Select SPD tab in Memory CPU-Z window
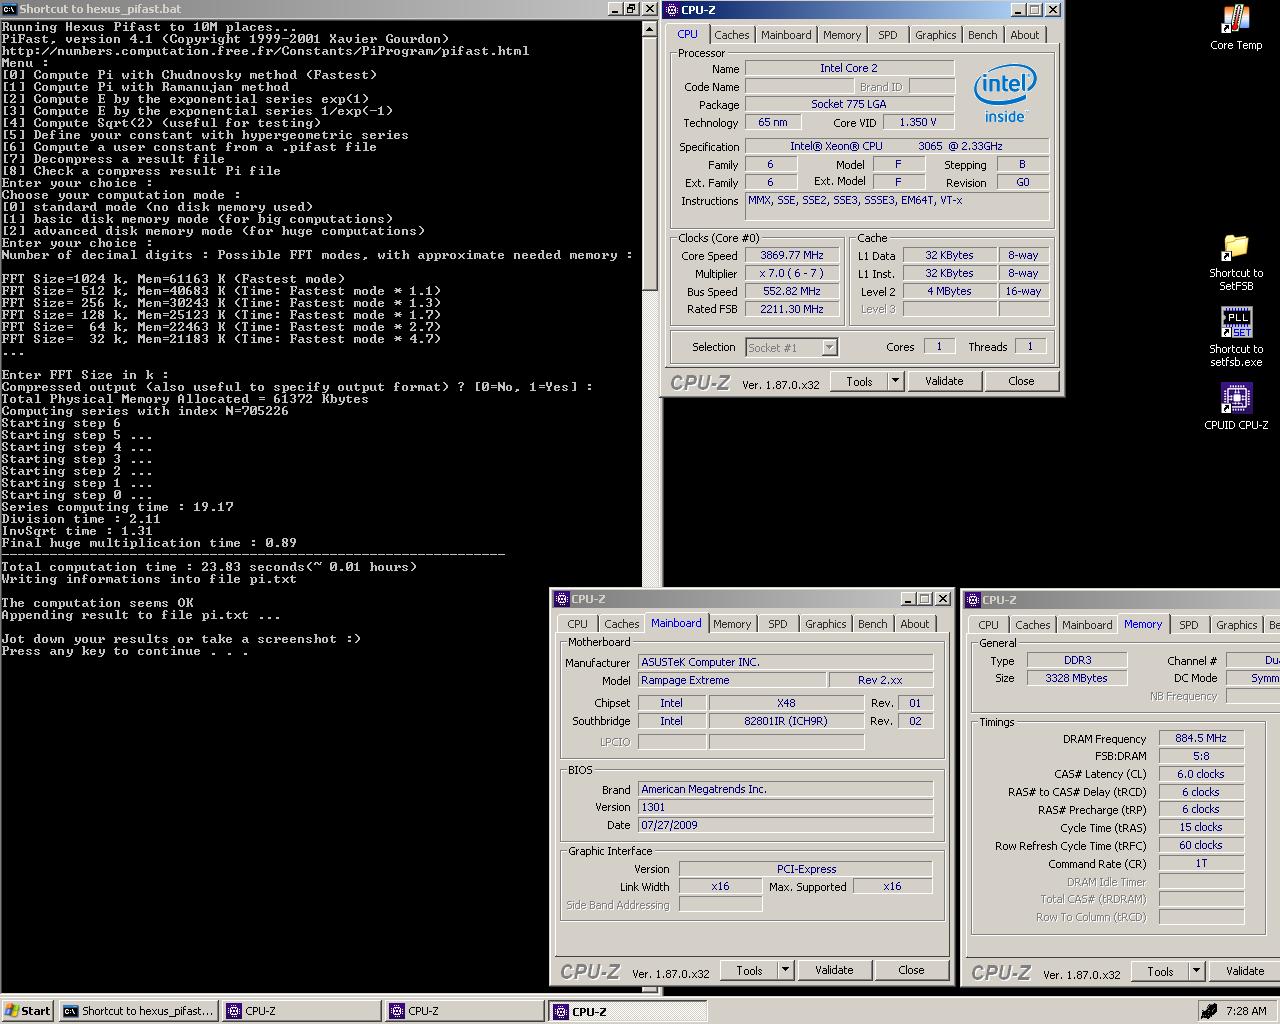 1189,625
